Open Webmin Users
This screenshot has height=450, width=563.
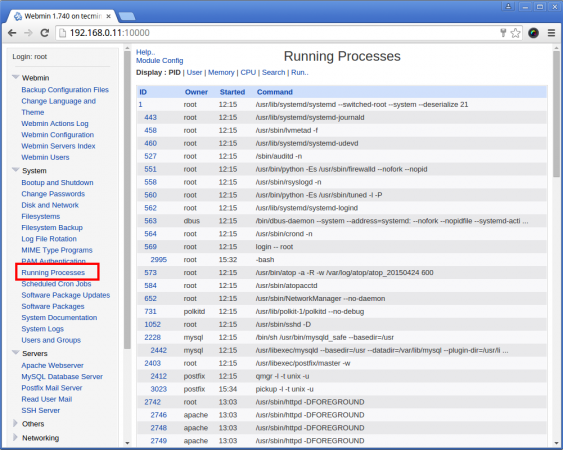(x=45, y=157)
